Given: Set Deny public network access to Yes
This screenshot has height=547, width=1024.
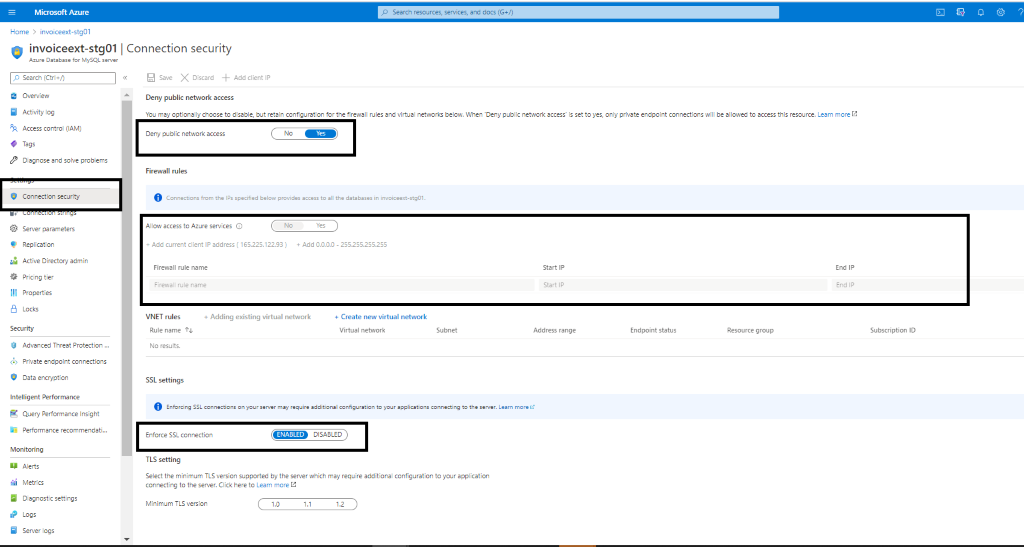Looking at the screenshot, I should [x=321, y=133].
